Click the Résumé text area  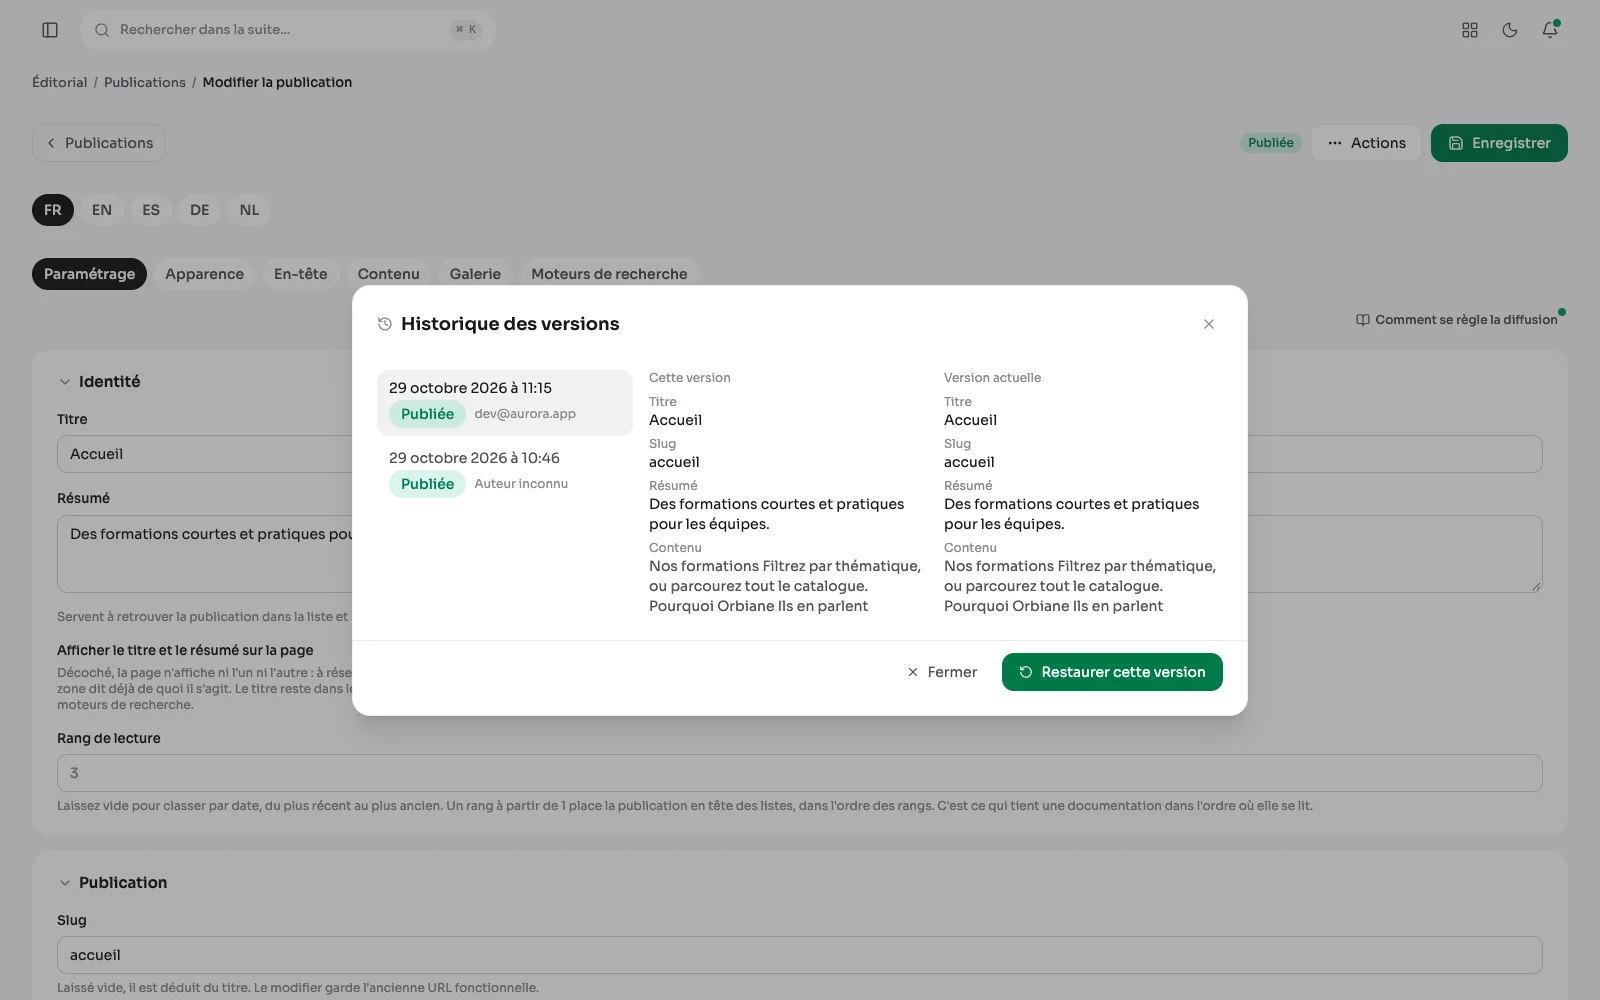[x=800, y=554]
